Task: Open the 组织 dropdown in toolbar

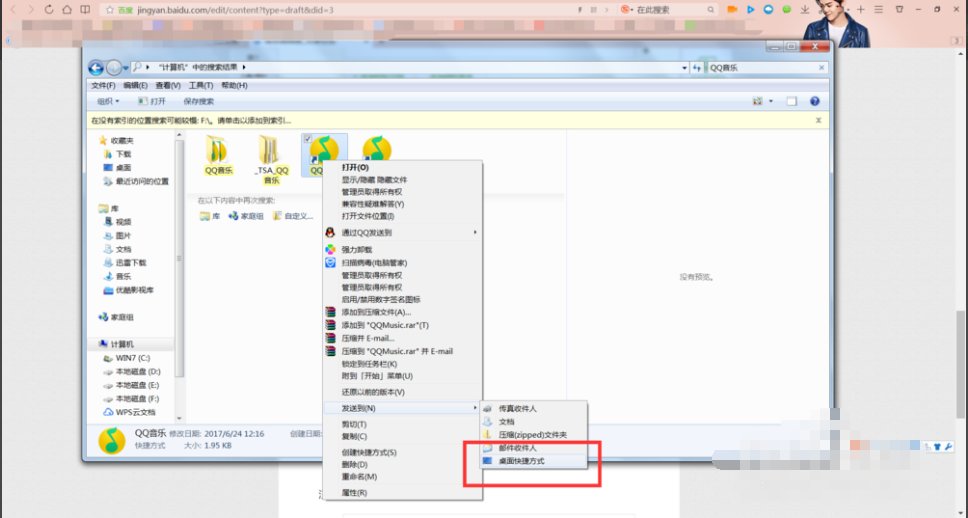Action: click(x=107, y=101)
